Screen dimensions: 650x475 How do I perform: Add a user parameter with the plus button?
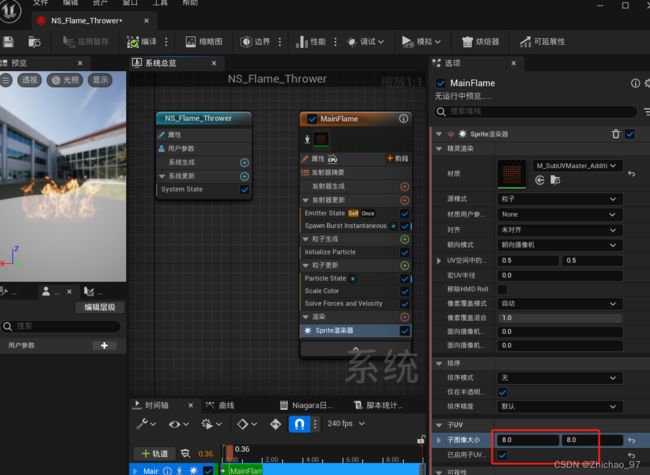[104, 345]
